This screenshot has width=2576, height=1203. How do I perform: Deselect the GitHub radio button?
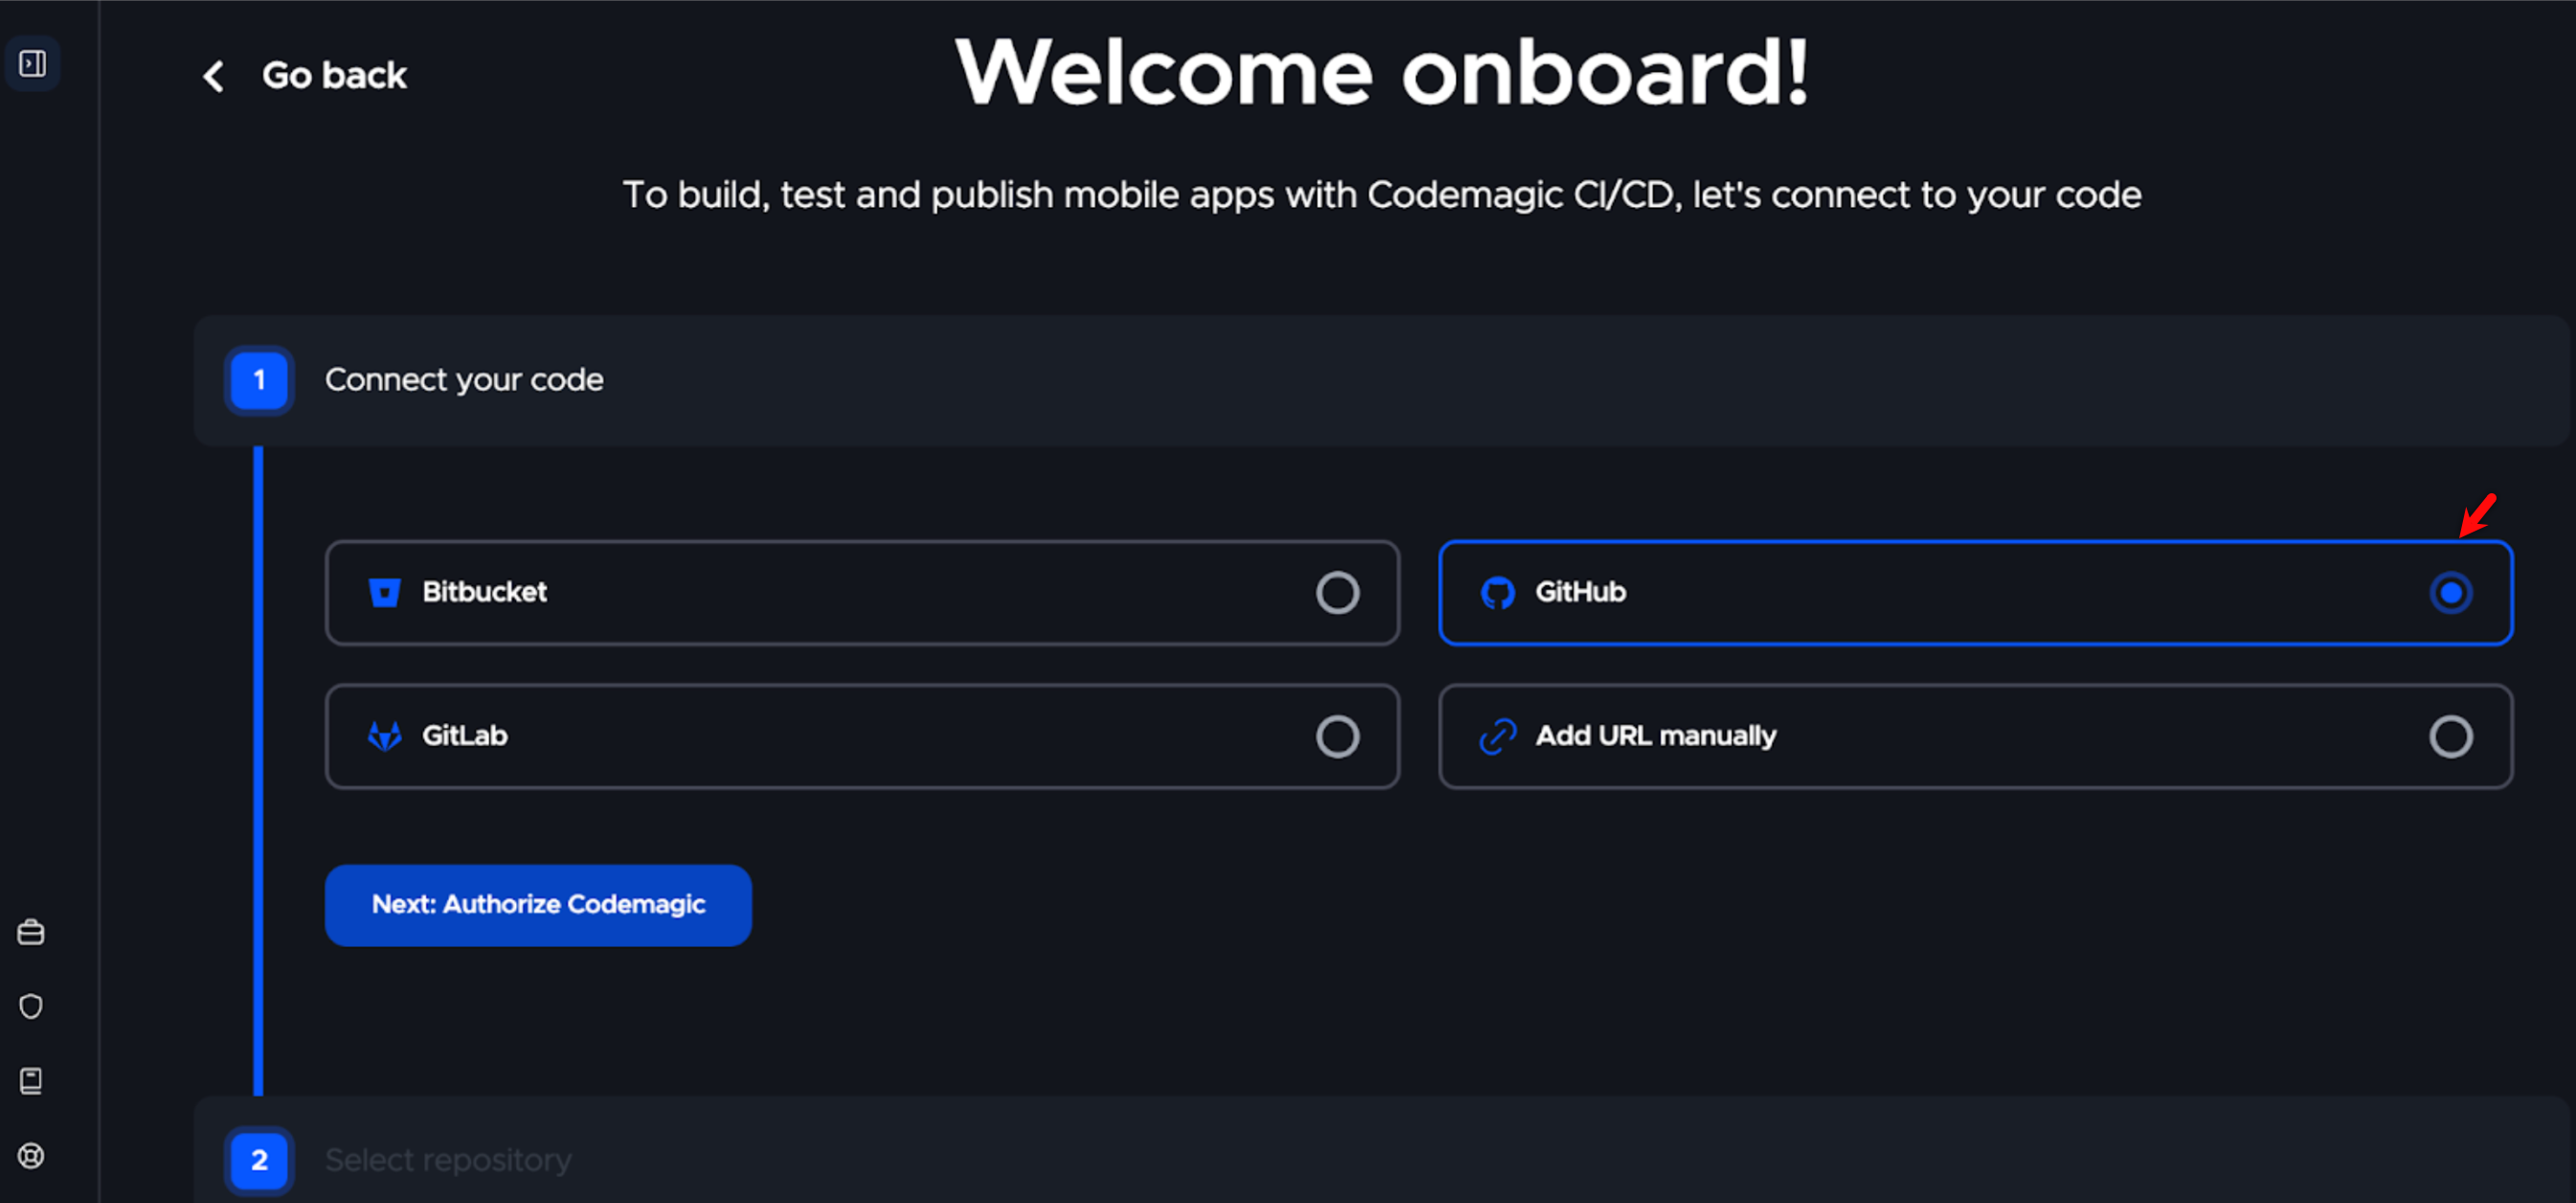[x=2452, y=592]
